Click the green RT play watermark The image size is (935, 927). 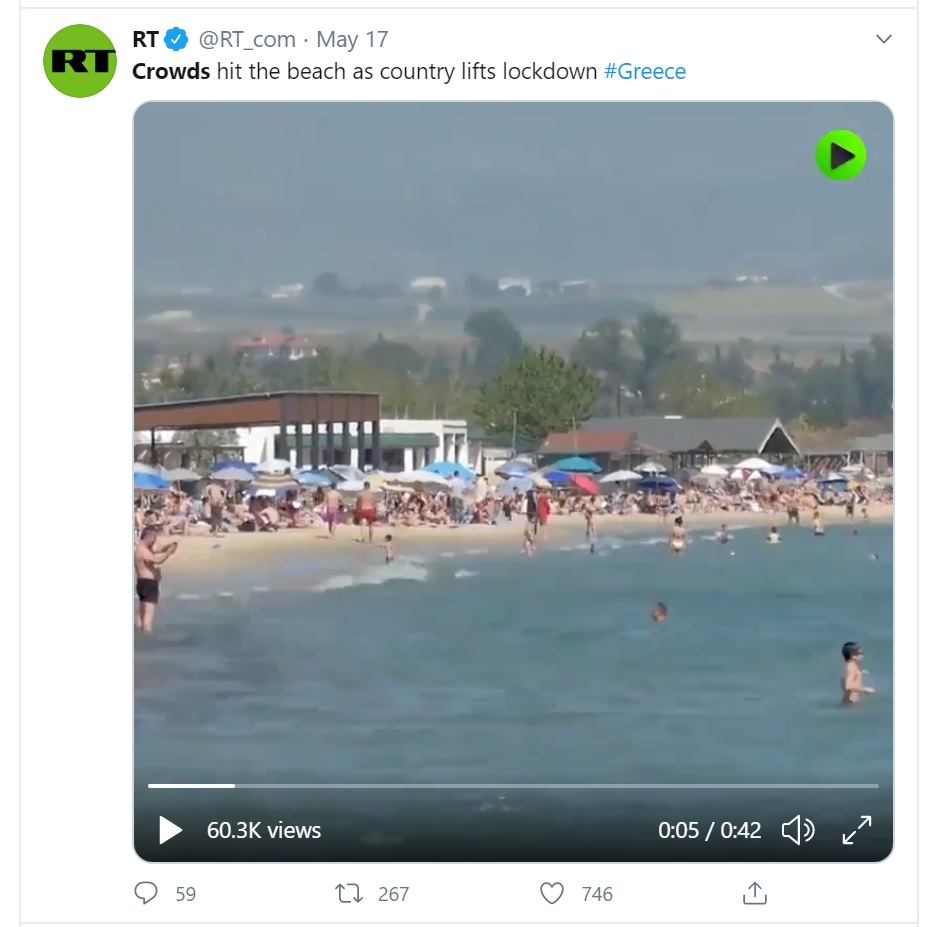pos(841,155)
